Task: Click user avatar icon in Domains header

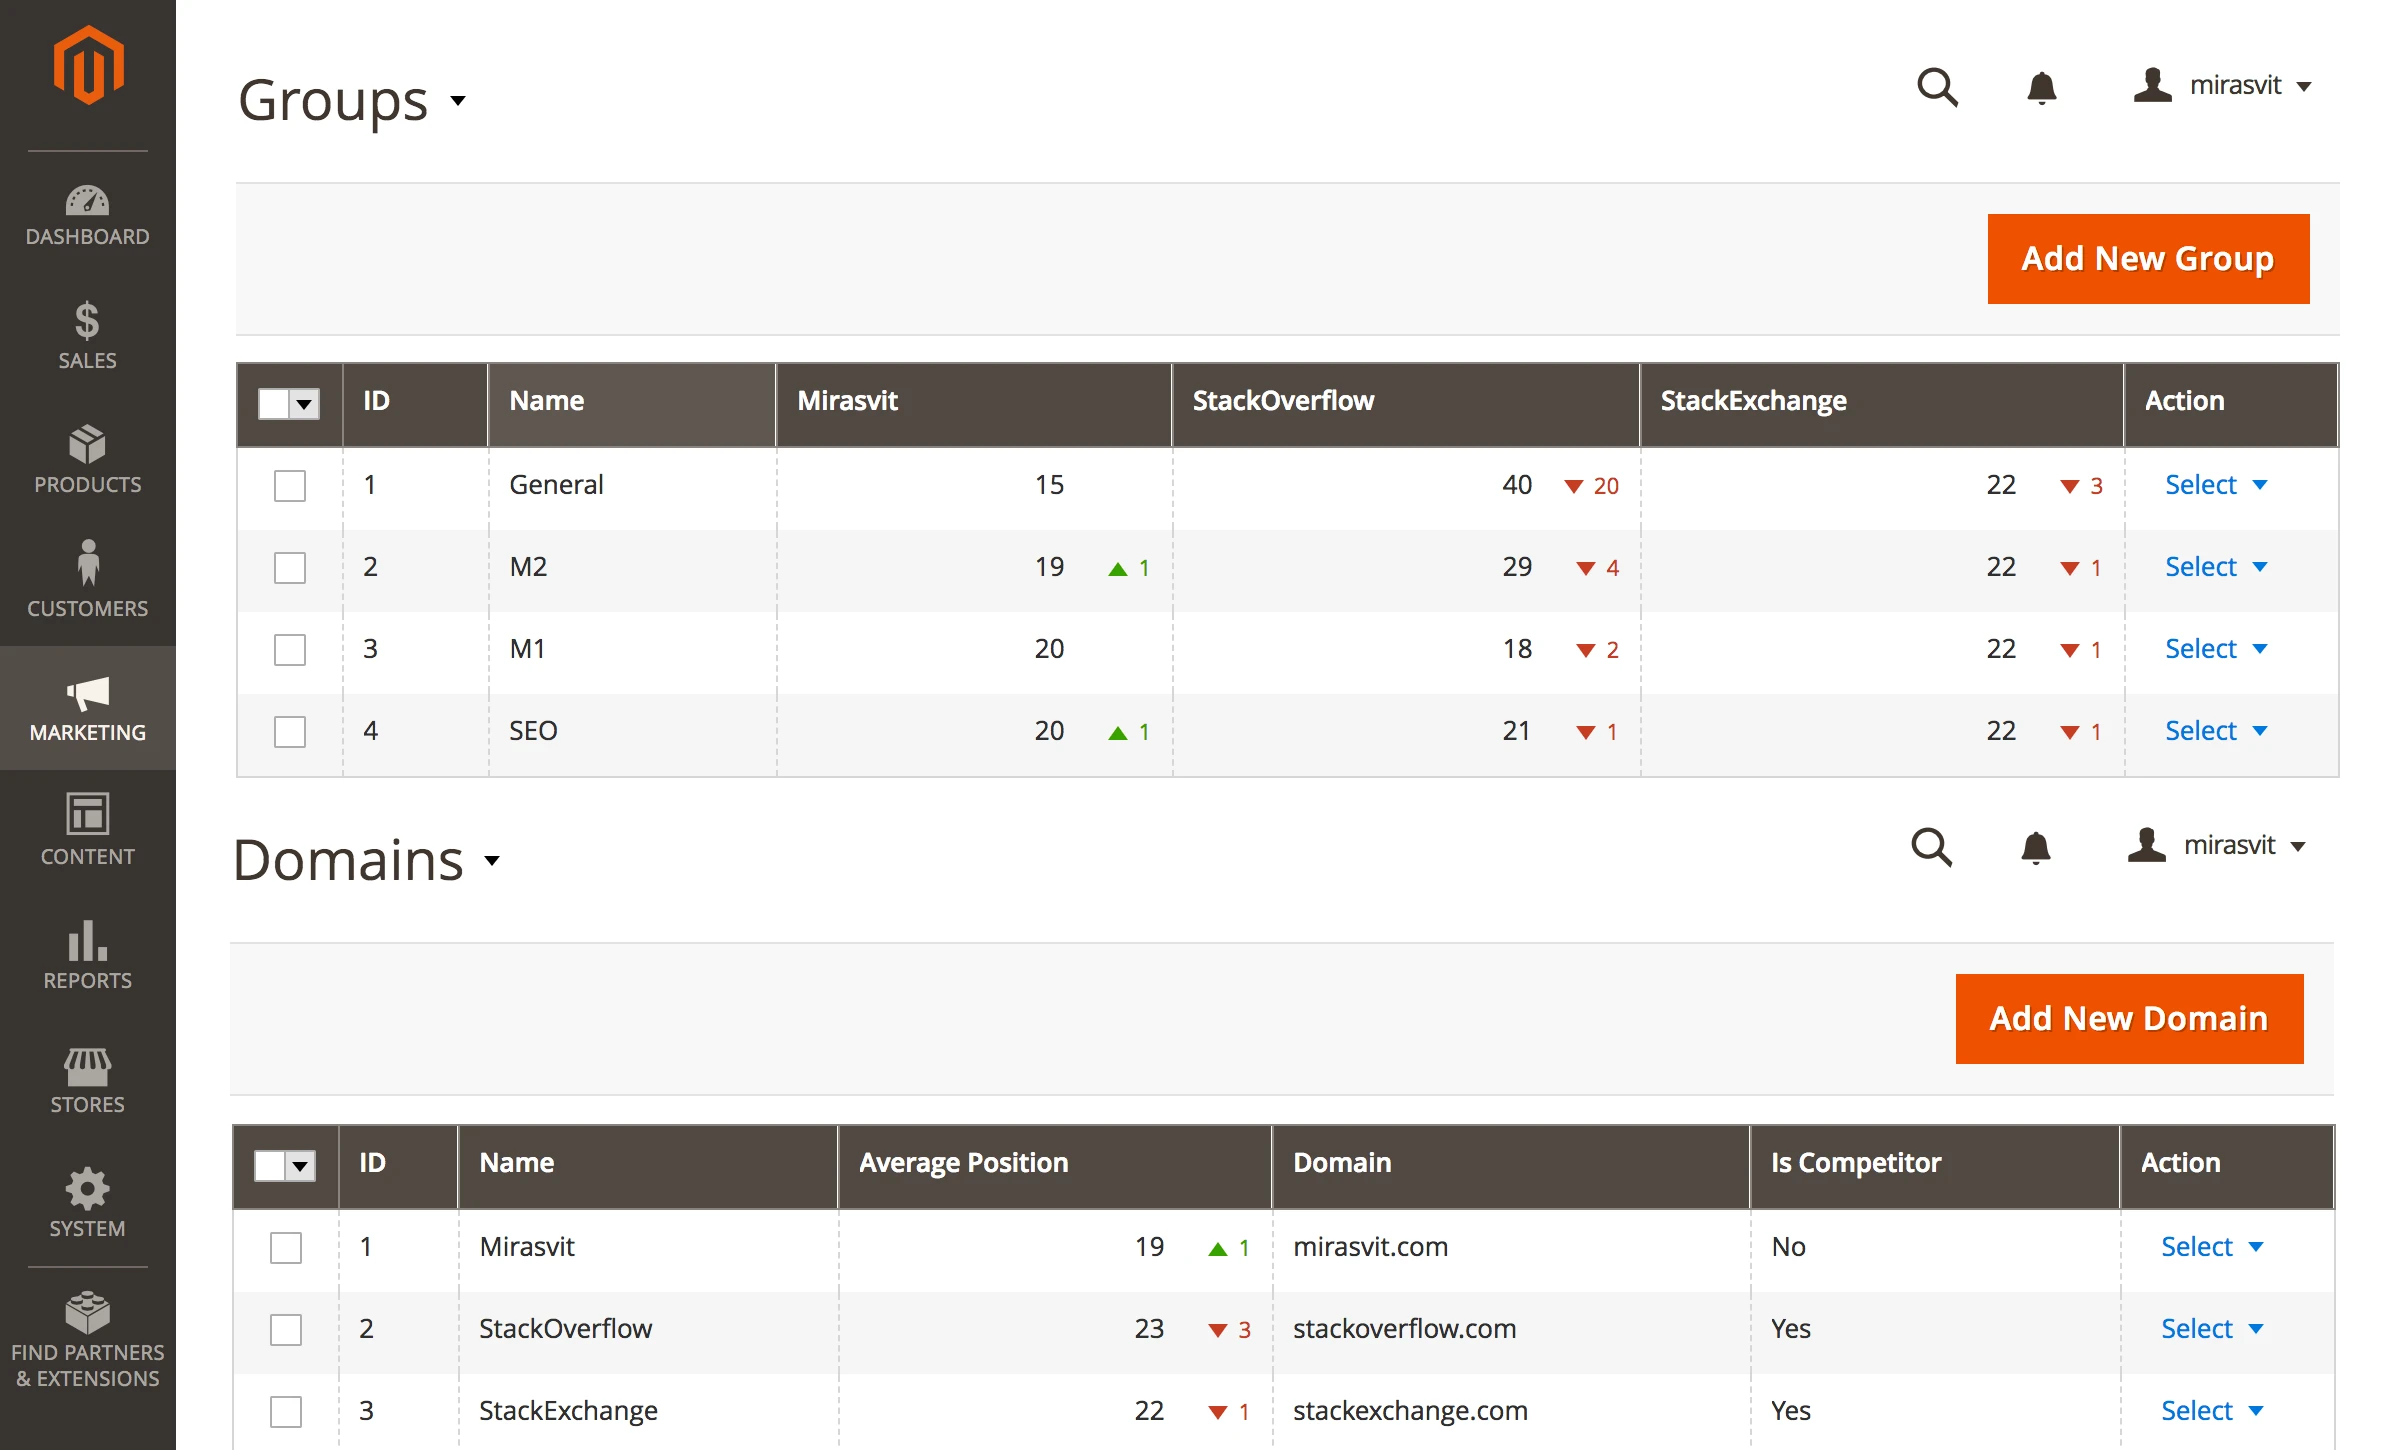Action: (2146, 845)
